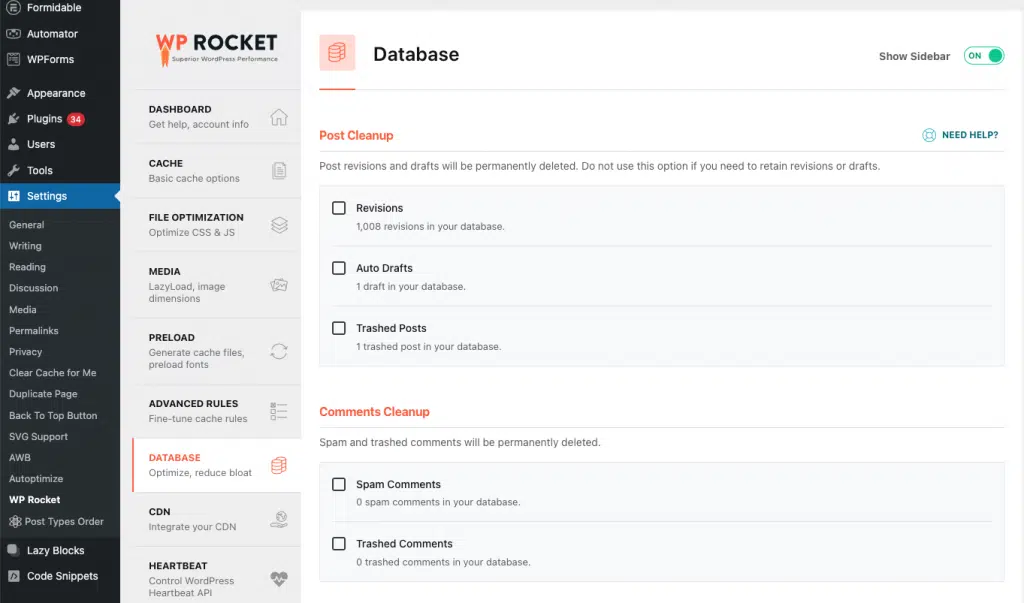Click the Trashed Comments option label
Viewport: 1024px width, 603px height.
click(404, 544)
